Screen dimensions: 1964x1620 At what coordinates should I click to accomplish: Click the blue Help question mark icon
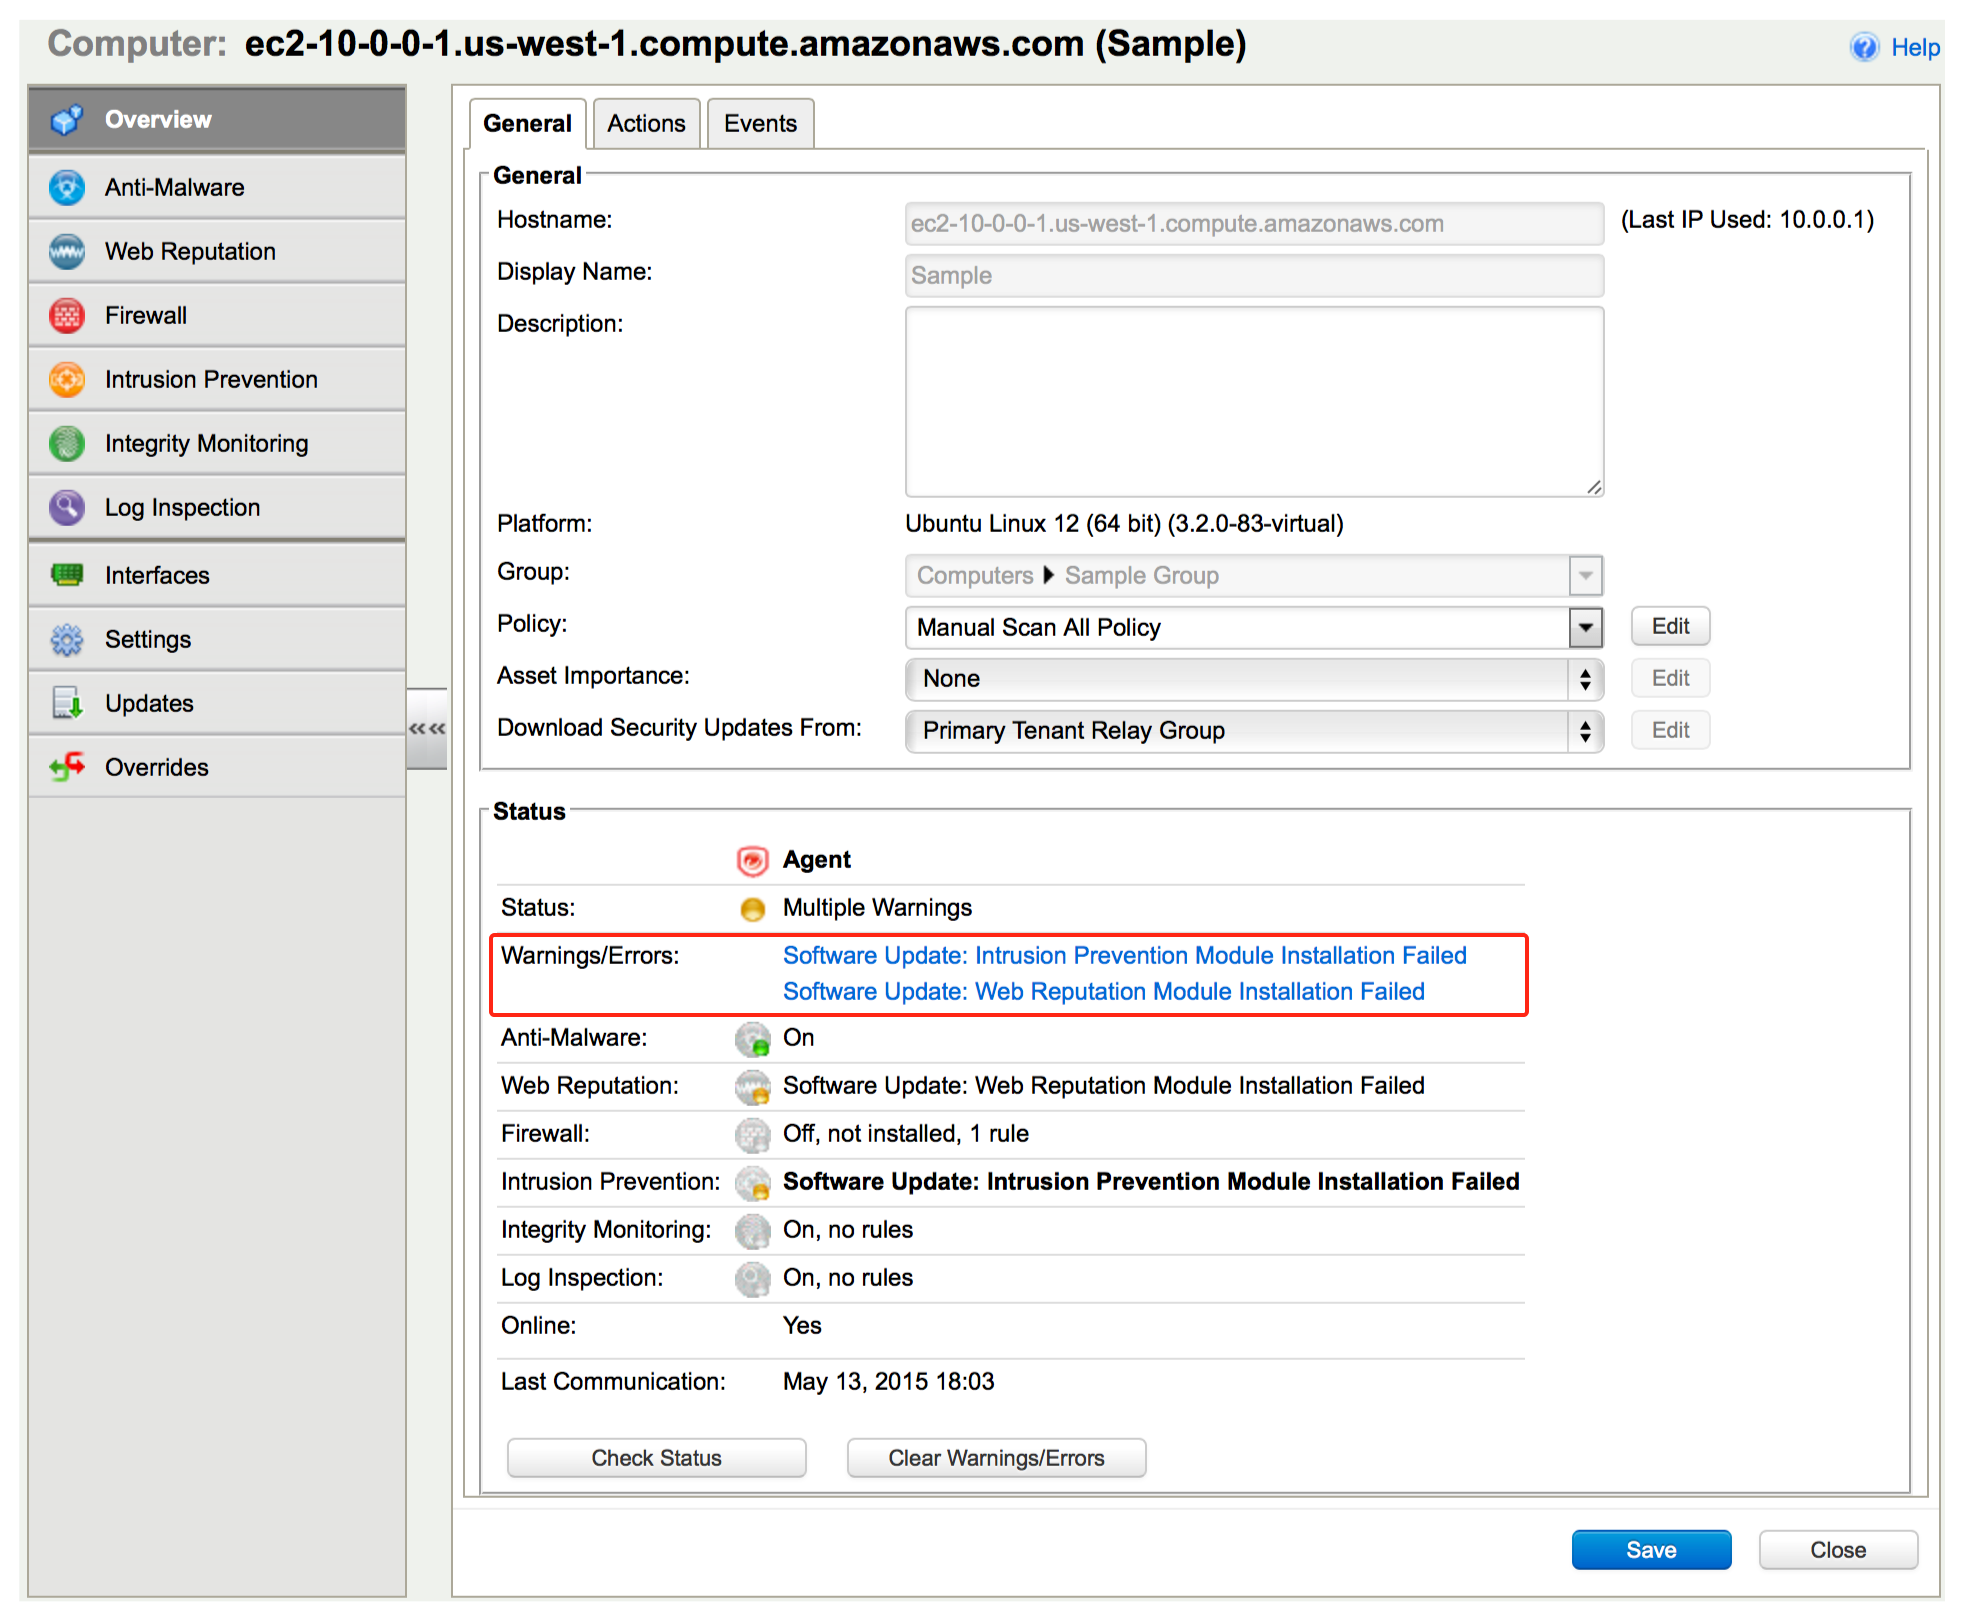coord(1864,47)
